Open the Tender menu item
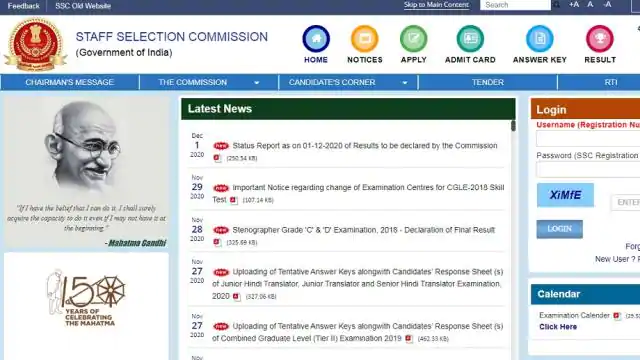640x360 pixels. [x=488, y=82]
